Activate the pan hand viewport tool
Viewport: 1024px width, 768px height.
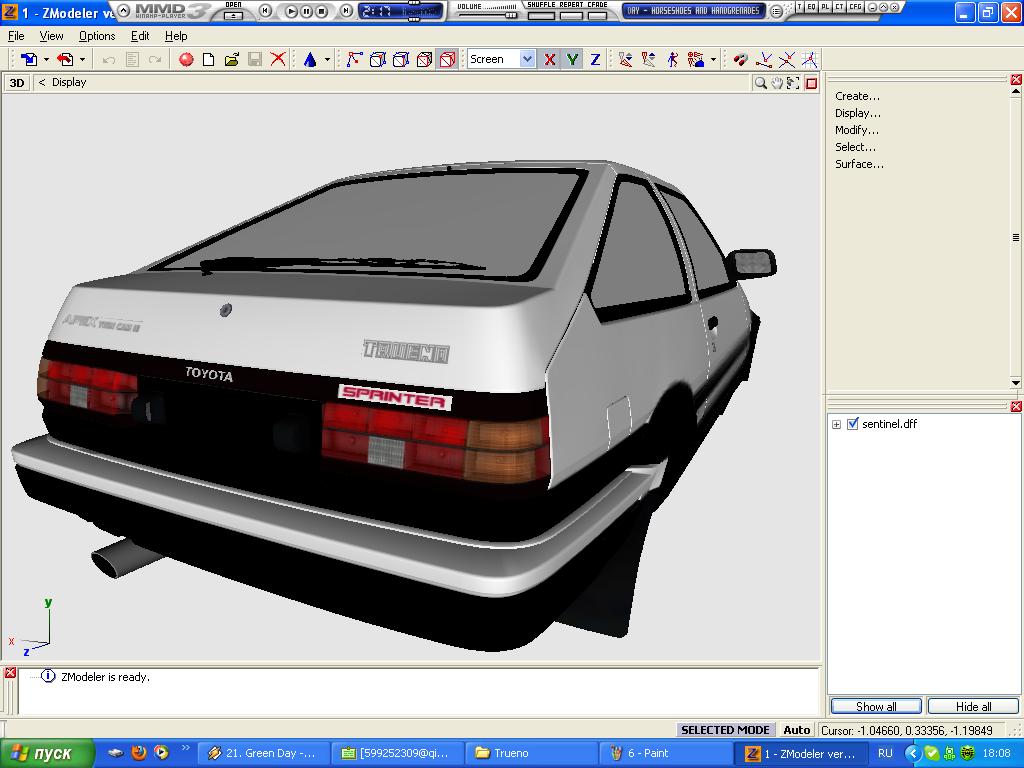(777, 83)
